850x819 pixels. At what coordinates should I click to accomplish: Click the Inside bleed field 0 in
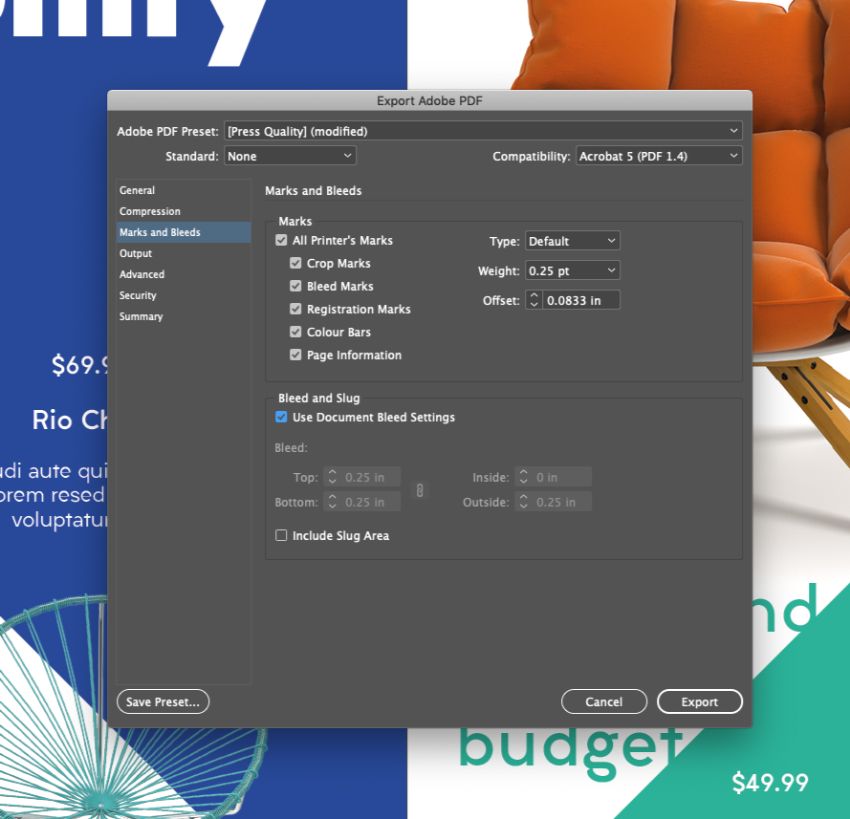[562, 477]
